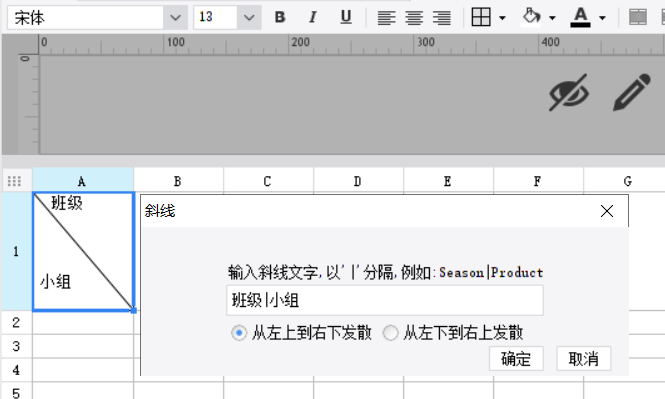Apply background fill bucket
This screenshot has width=665, height=399.
531,17
